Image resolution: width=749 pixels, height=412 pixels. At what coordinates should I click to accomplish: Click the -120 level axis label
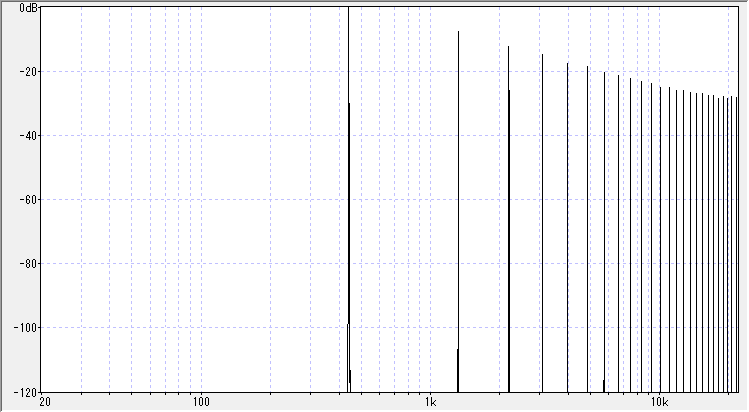click(x=25, y=392)
